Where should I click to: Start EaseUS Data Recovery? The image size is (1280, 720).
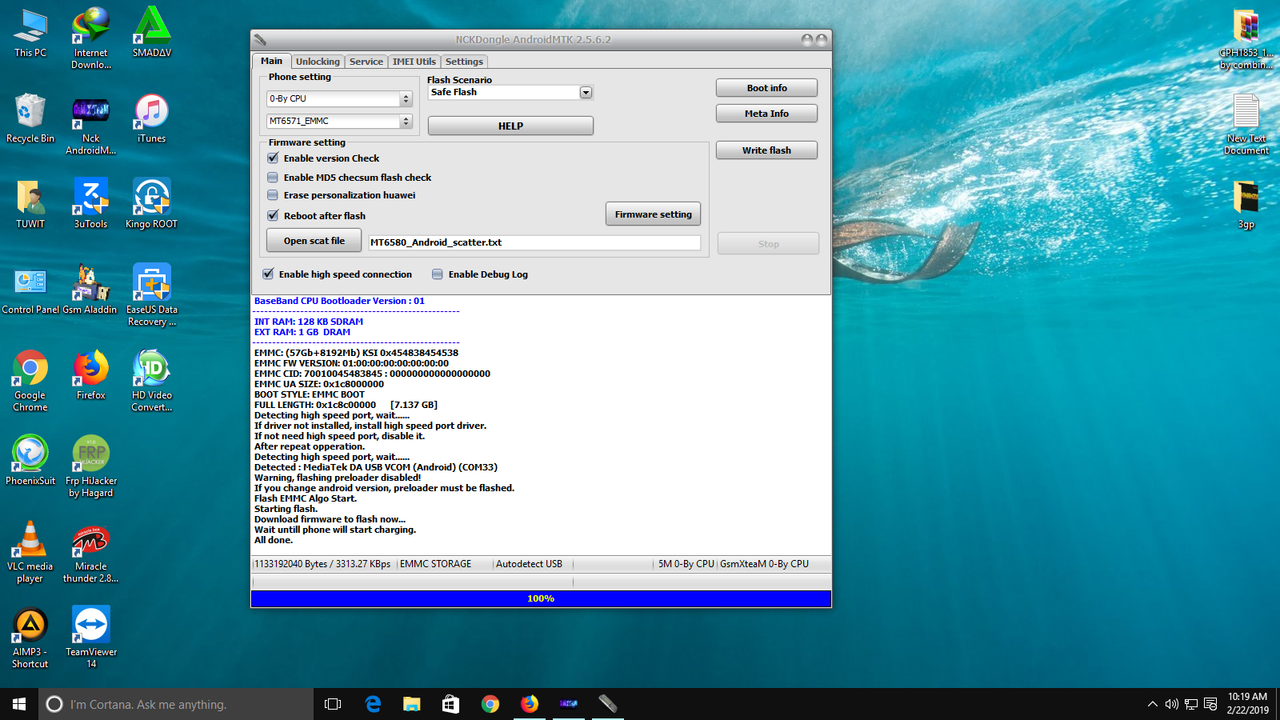(151, 283)
